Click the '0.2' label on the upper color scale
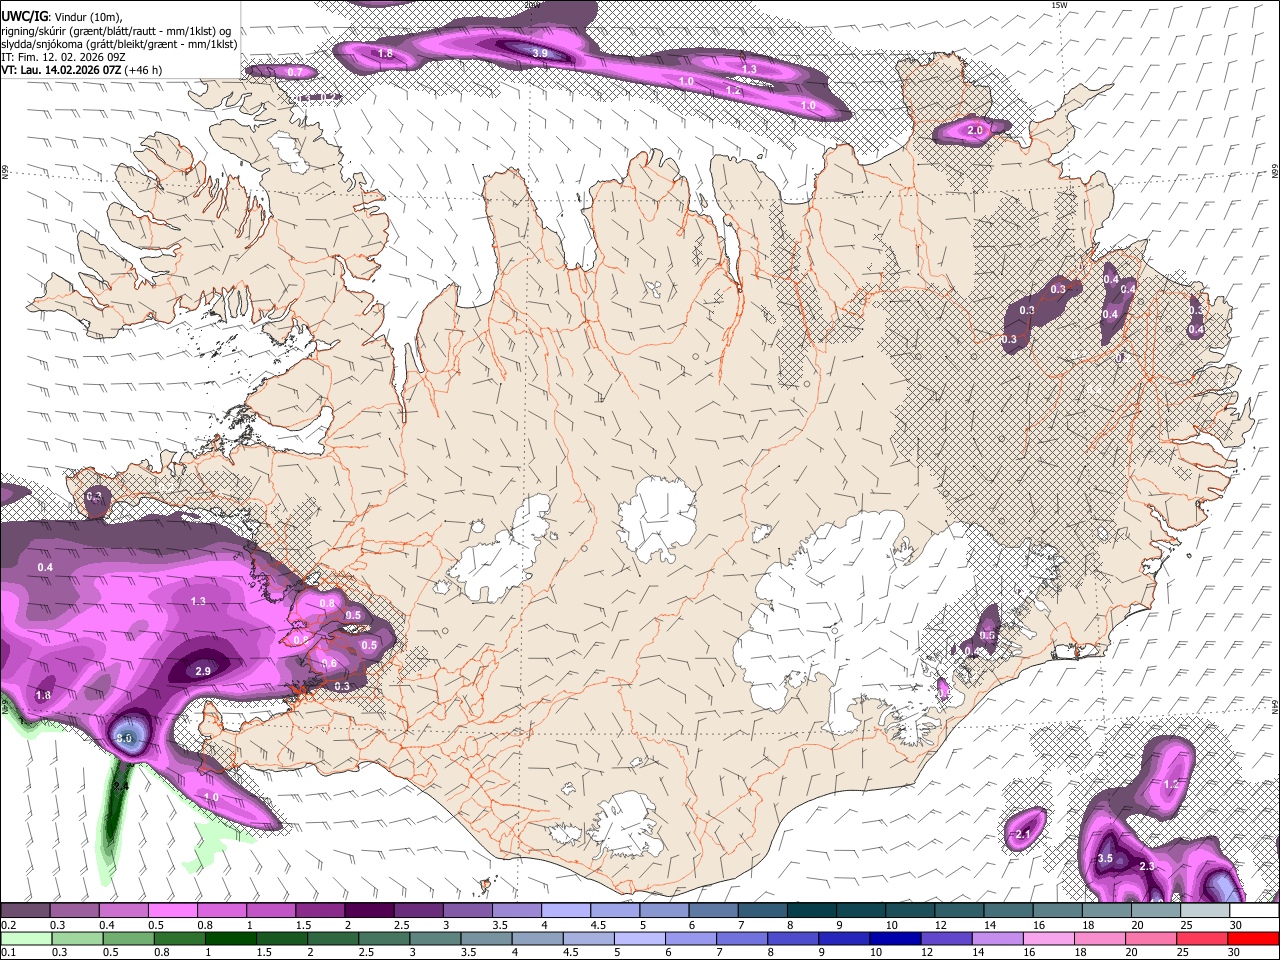 click(x=8, y=925)
